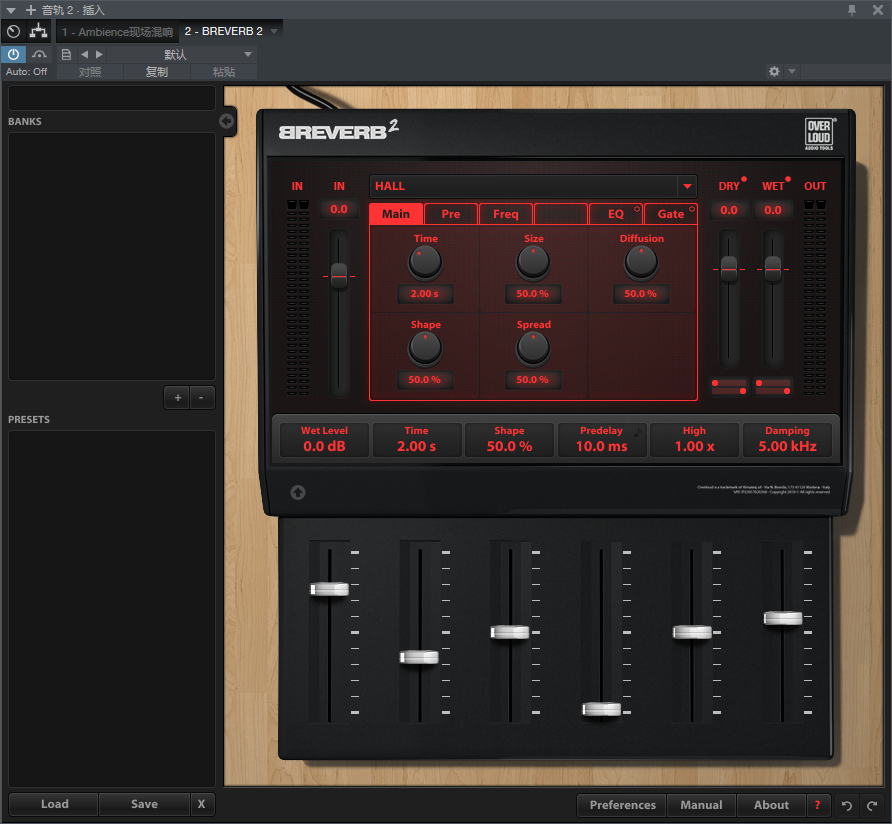Click the undo arrow icon
Viewport: 892px width, 824px height.
click(846, 805)
